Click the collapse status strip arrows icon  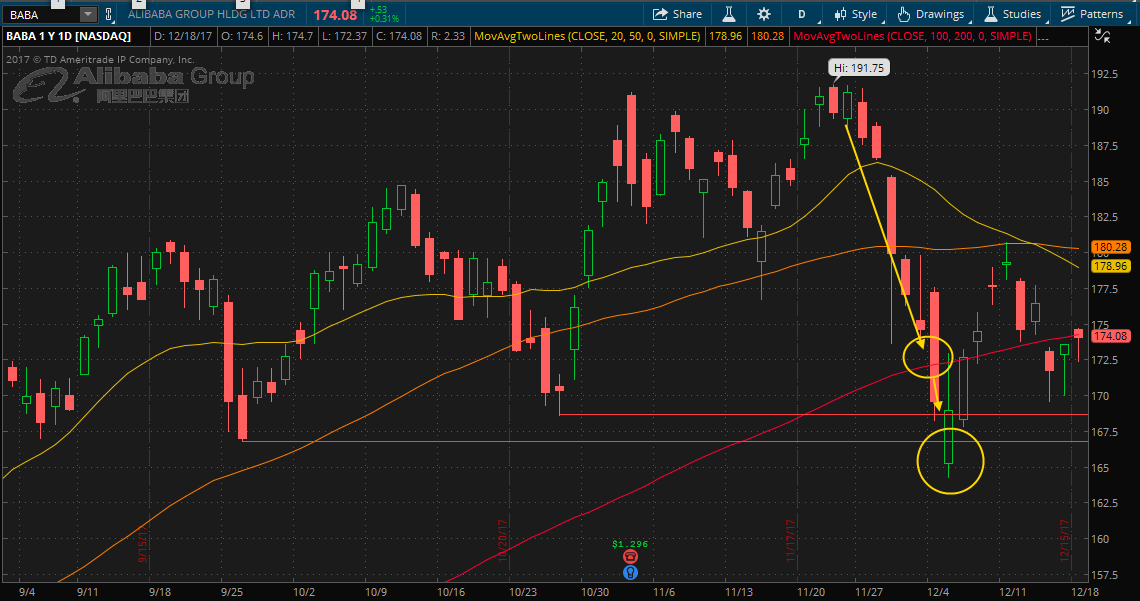1103,36
